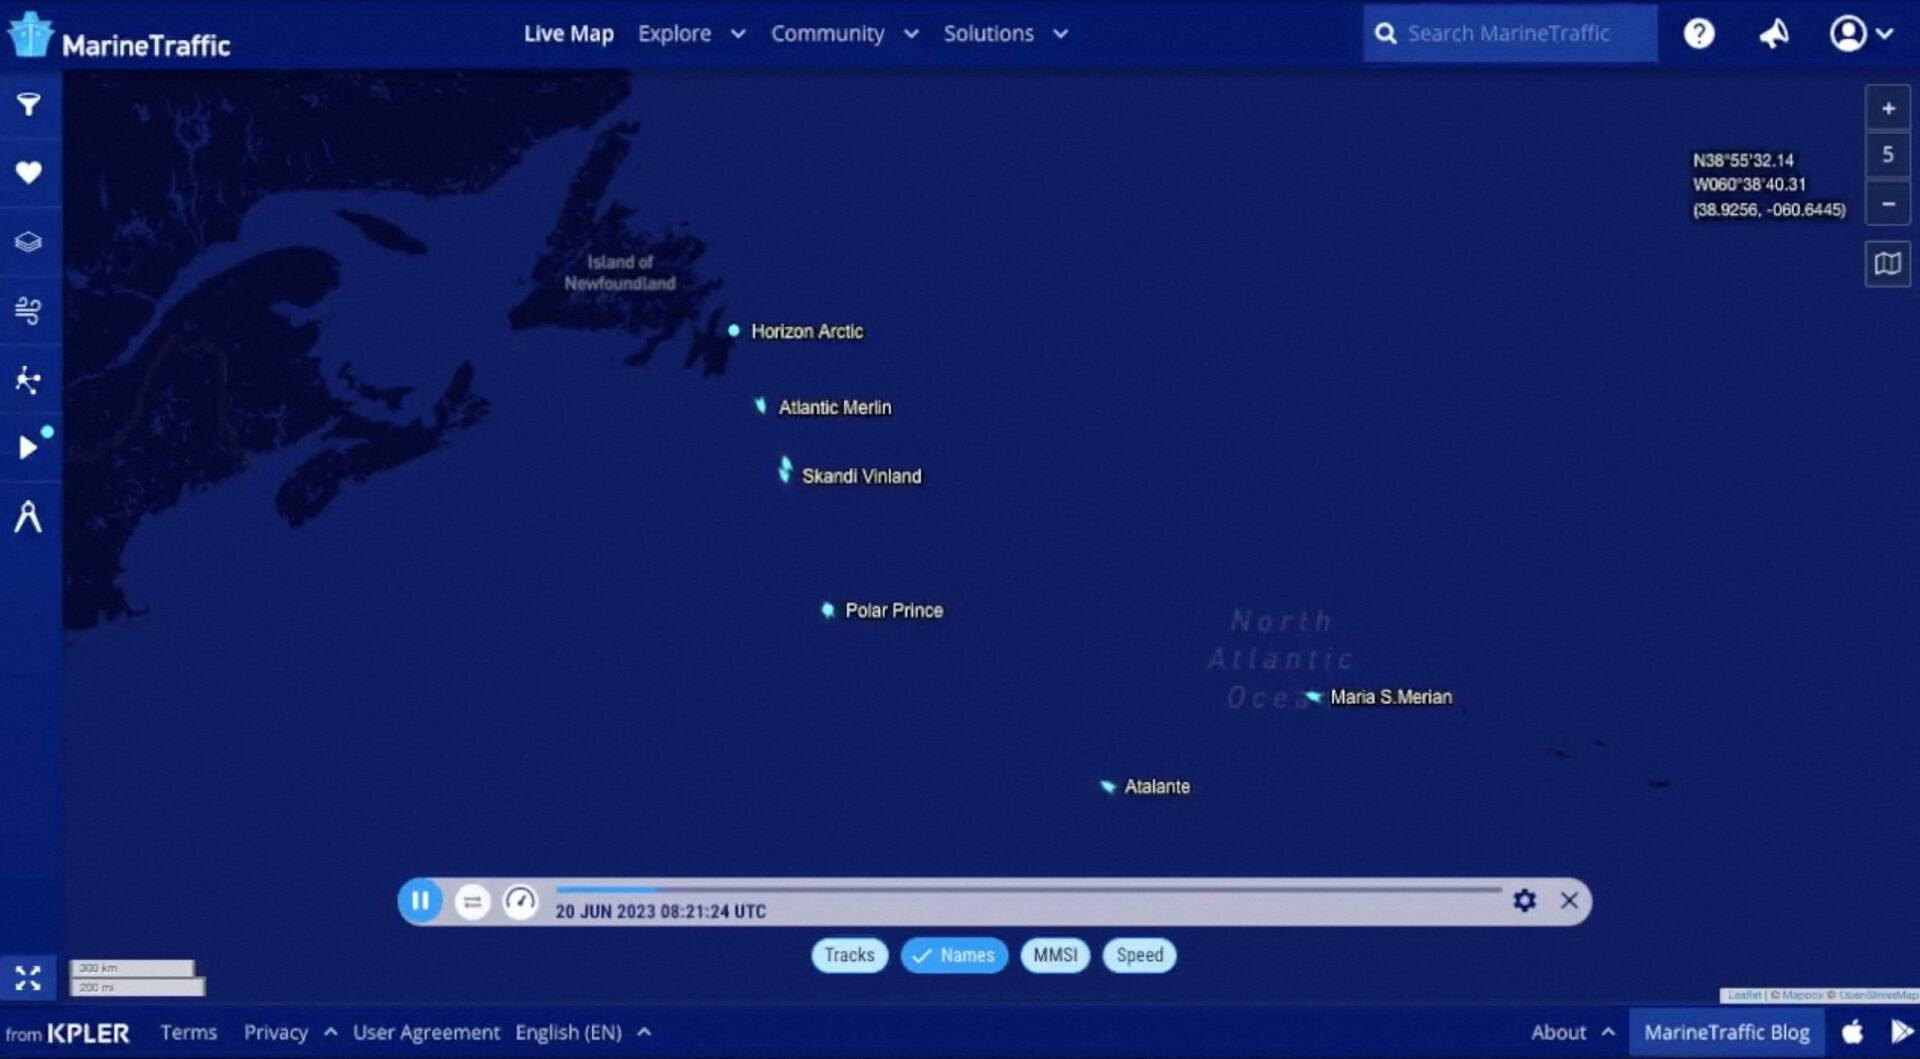Open My Fleets heart icon
This screenshot has width=1920, height=1059.
(28, 172)
